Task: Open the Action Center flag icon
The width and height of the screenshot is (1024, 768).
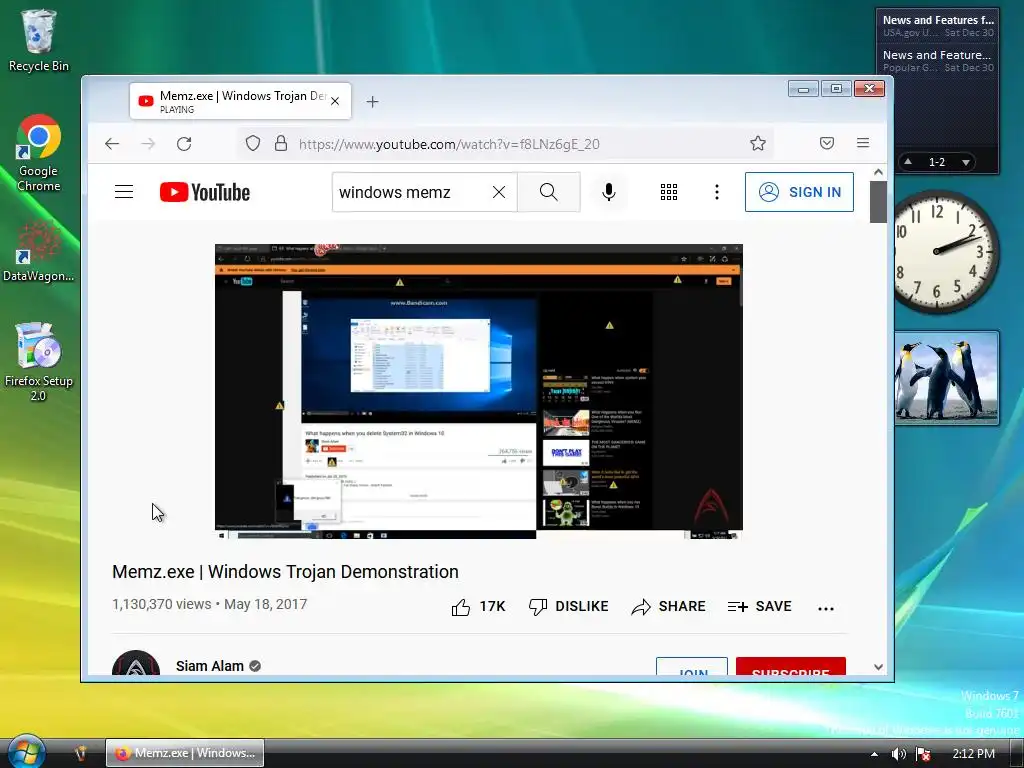Action: 923,754
